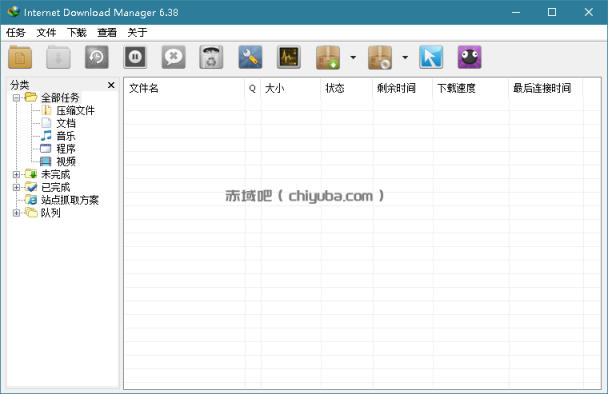Open the 文件 menu
This screenshot has width=608, height=394.
click(46, 33)
